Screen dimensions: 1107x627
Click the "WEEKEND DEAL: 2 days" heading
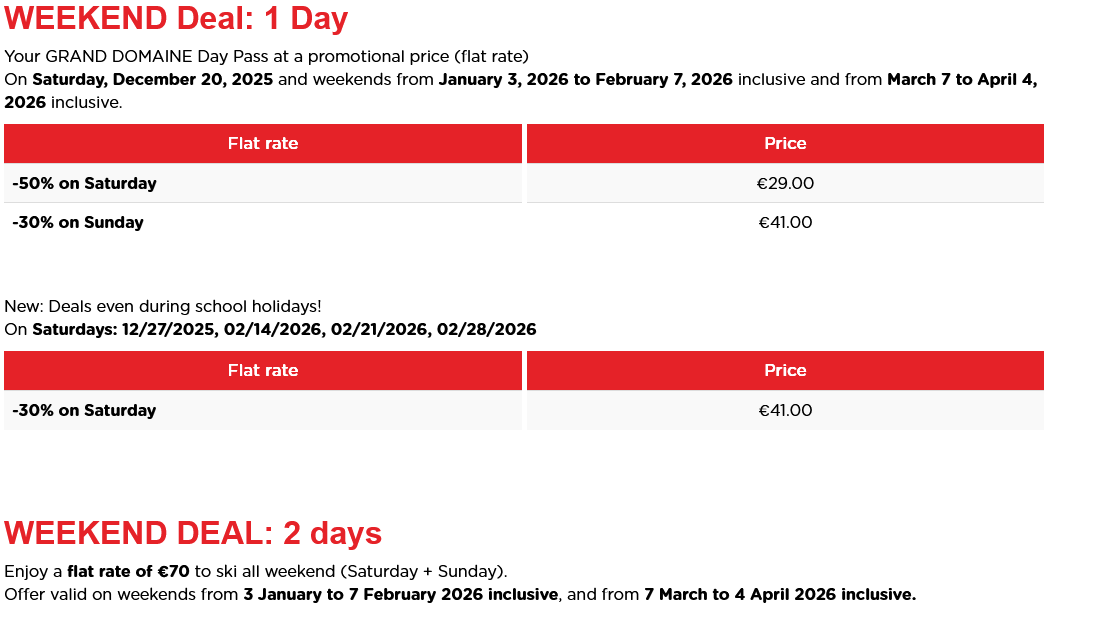[193, 534]
